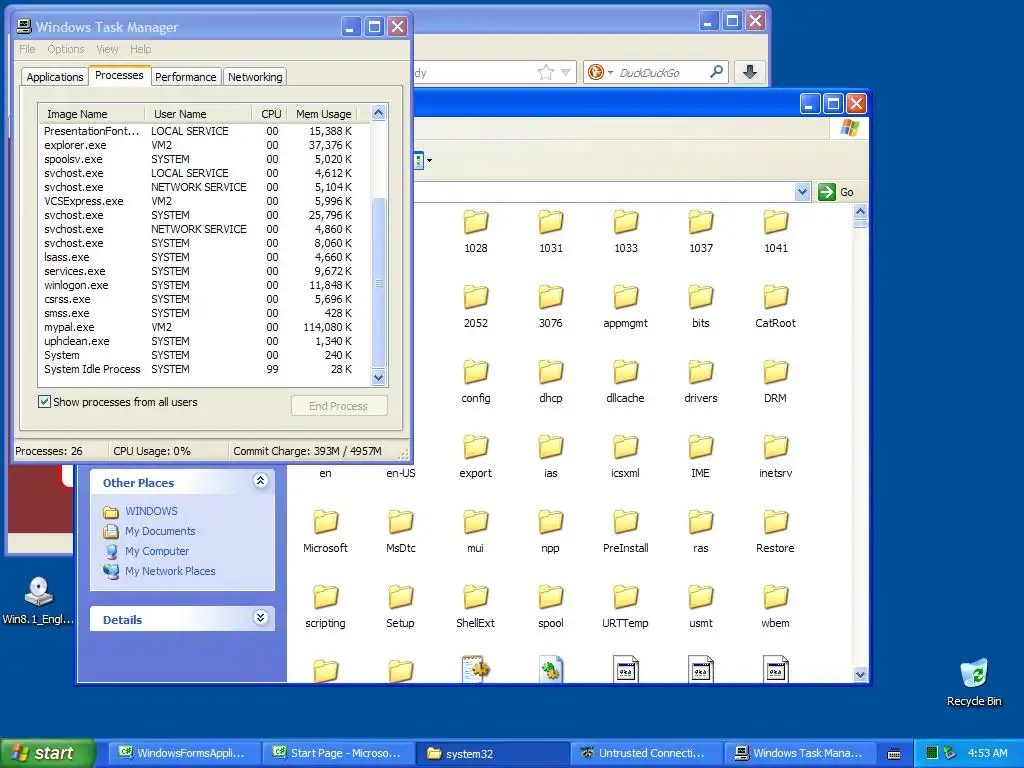Open Task Manager Options menu

pos(65,49)
